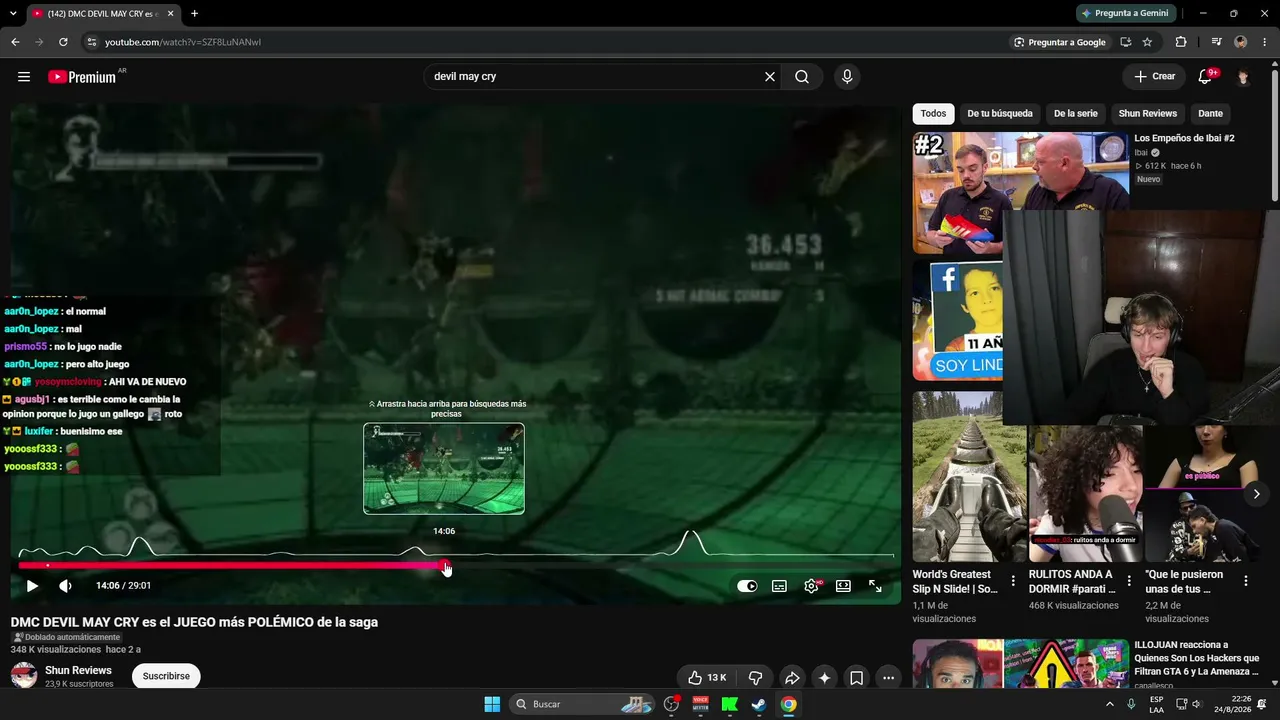Screen dimensions: 1280x720
Task: Open Shun Reviews channel name link
Action: [78, 670]
